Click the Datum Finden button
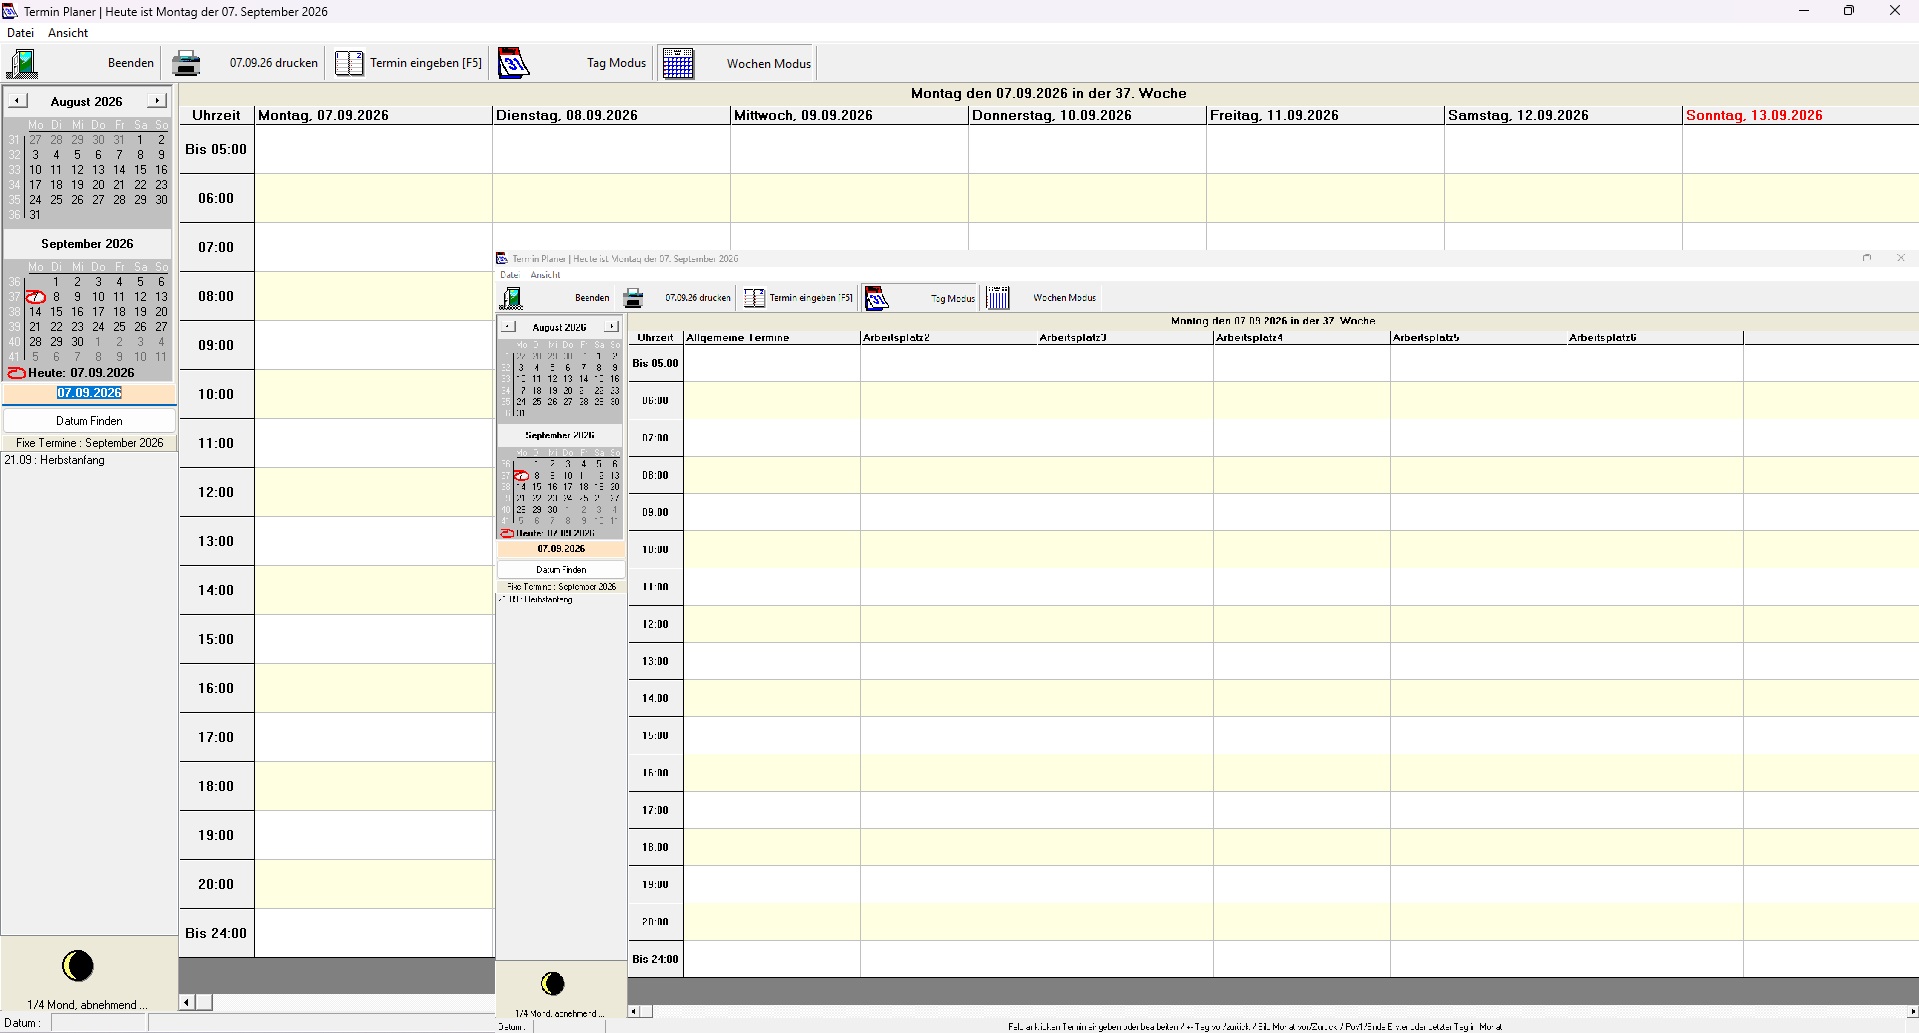Image resolution: width=1919 pixels, height=1033 pixels. pyautogui.click(x=89, y=421)
